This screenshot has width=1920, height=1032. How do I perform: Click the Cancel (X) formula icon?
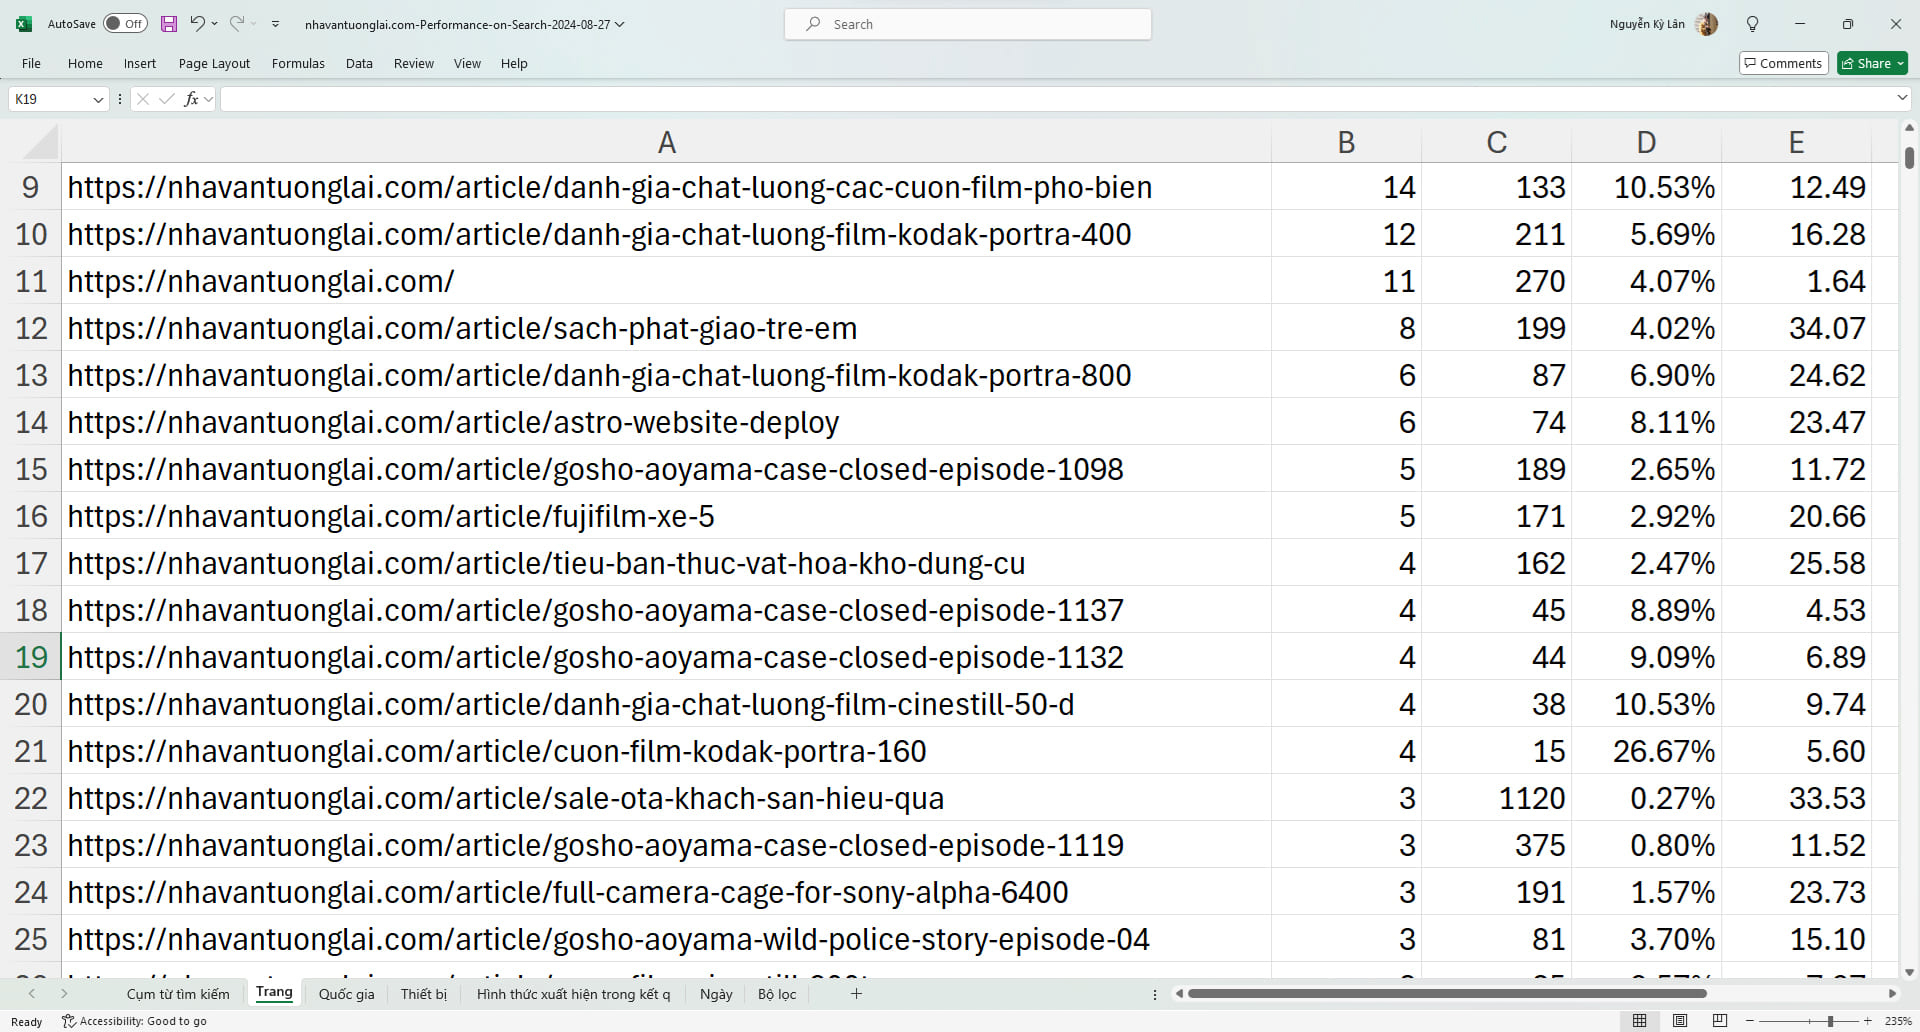click(143, 99)
